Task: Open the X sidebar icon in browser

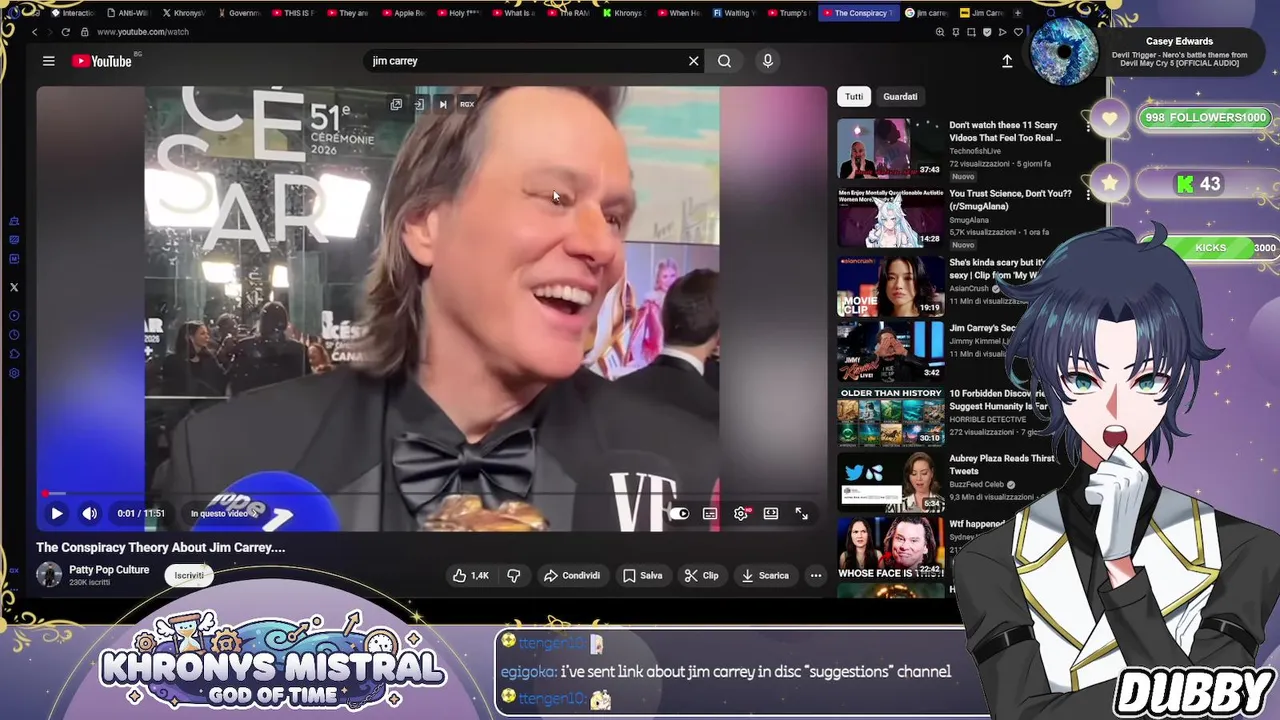Action: pyautogui.click(x=14, y=287)
